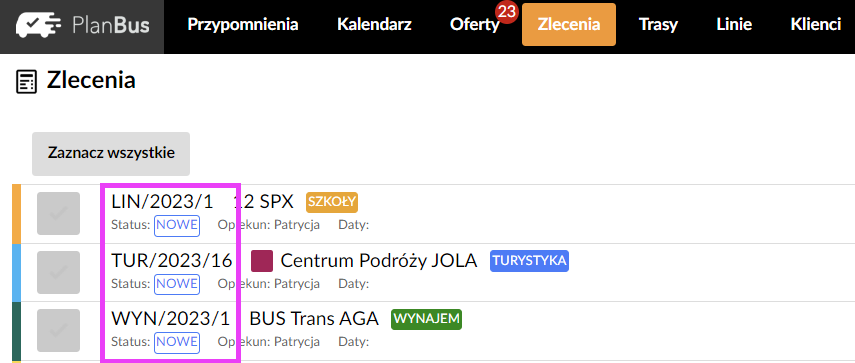Screen dimensions: 855x363
Task: Click the PlanBus bus logo icon
Action: [39, 25]
